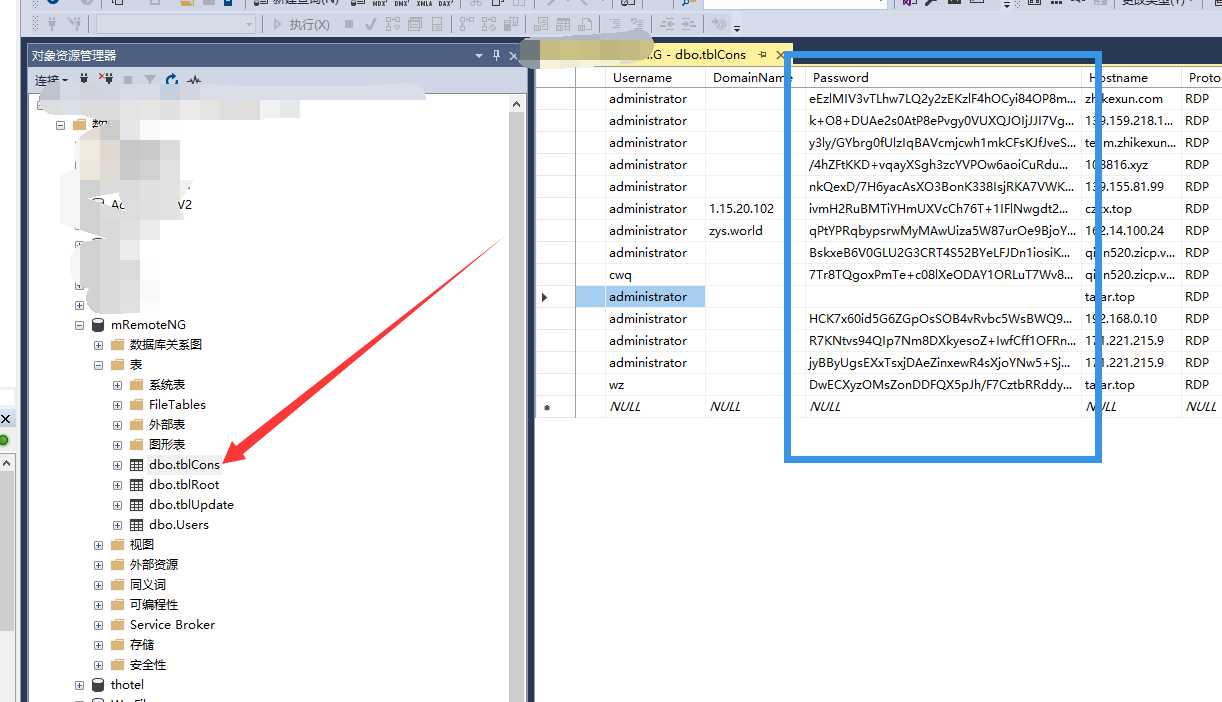
Task: Pin the 对象资源管理器 panel
Action: [x=498, y=55]
